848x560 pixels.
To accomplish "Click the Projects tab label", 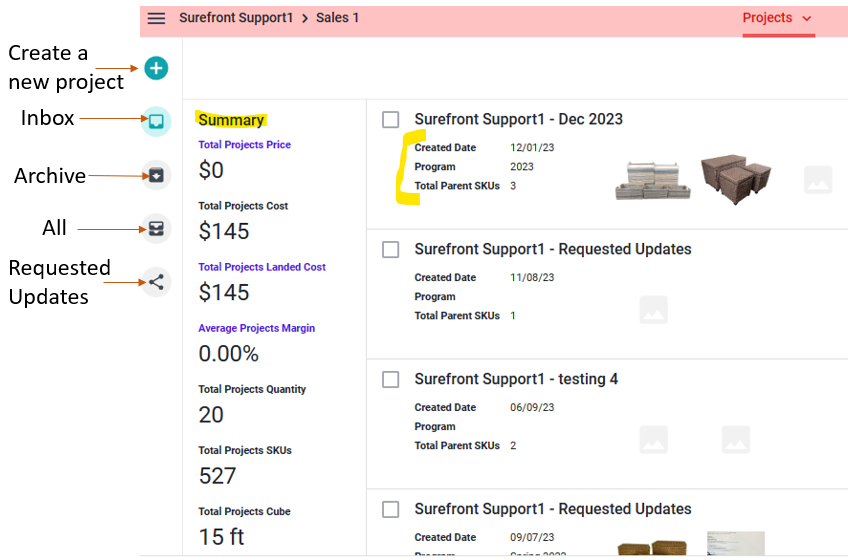I will pos(767,18).
